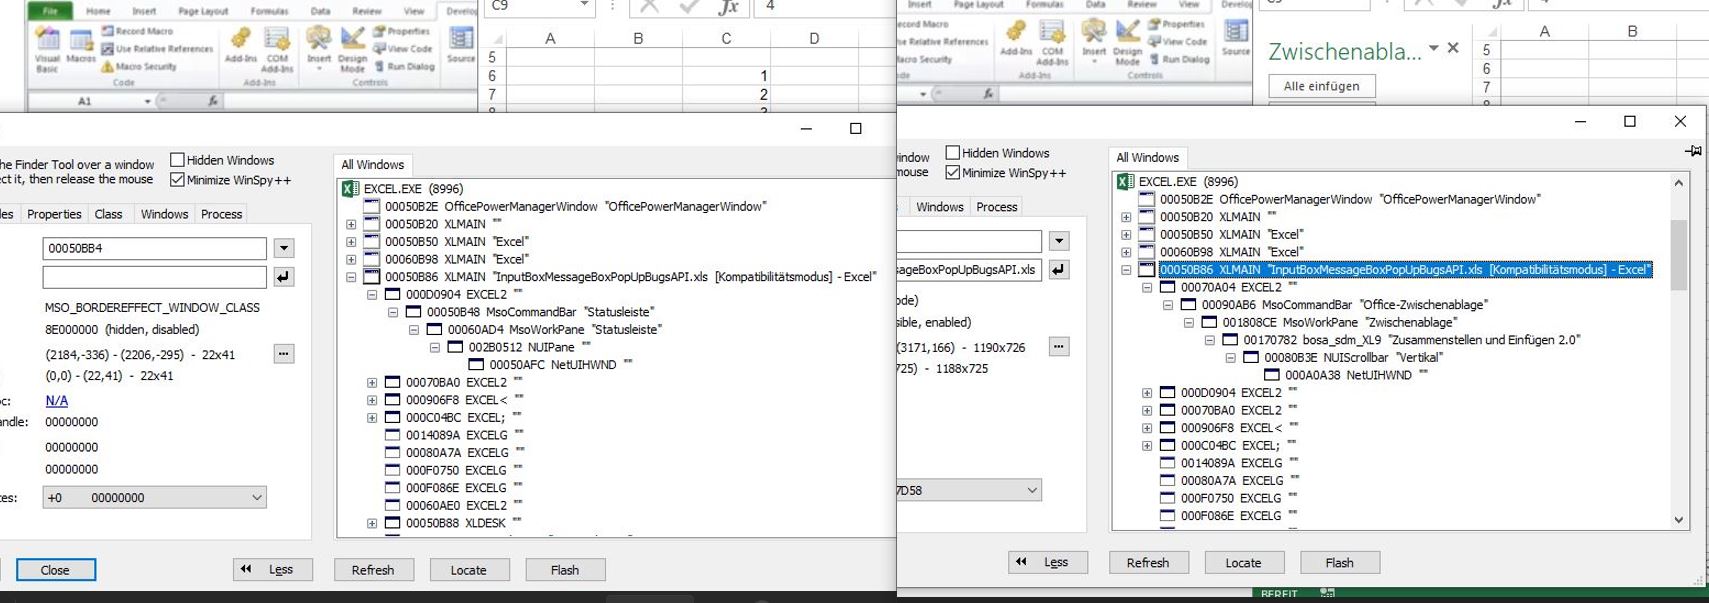Open Add-Ins in right Excel ribbon
Viewport: 1709px width, 603px height.
coord(1016,38)
